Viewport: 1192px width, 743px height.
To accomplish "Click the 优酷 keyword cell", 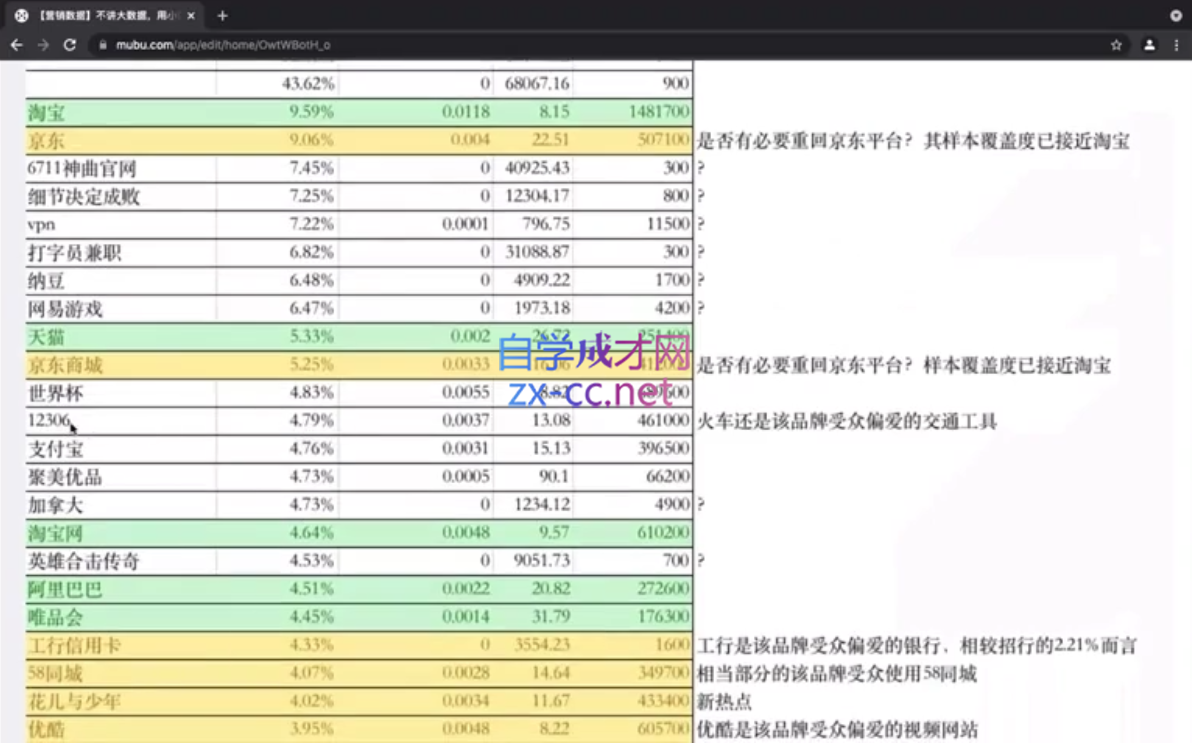I will [120, 729].
